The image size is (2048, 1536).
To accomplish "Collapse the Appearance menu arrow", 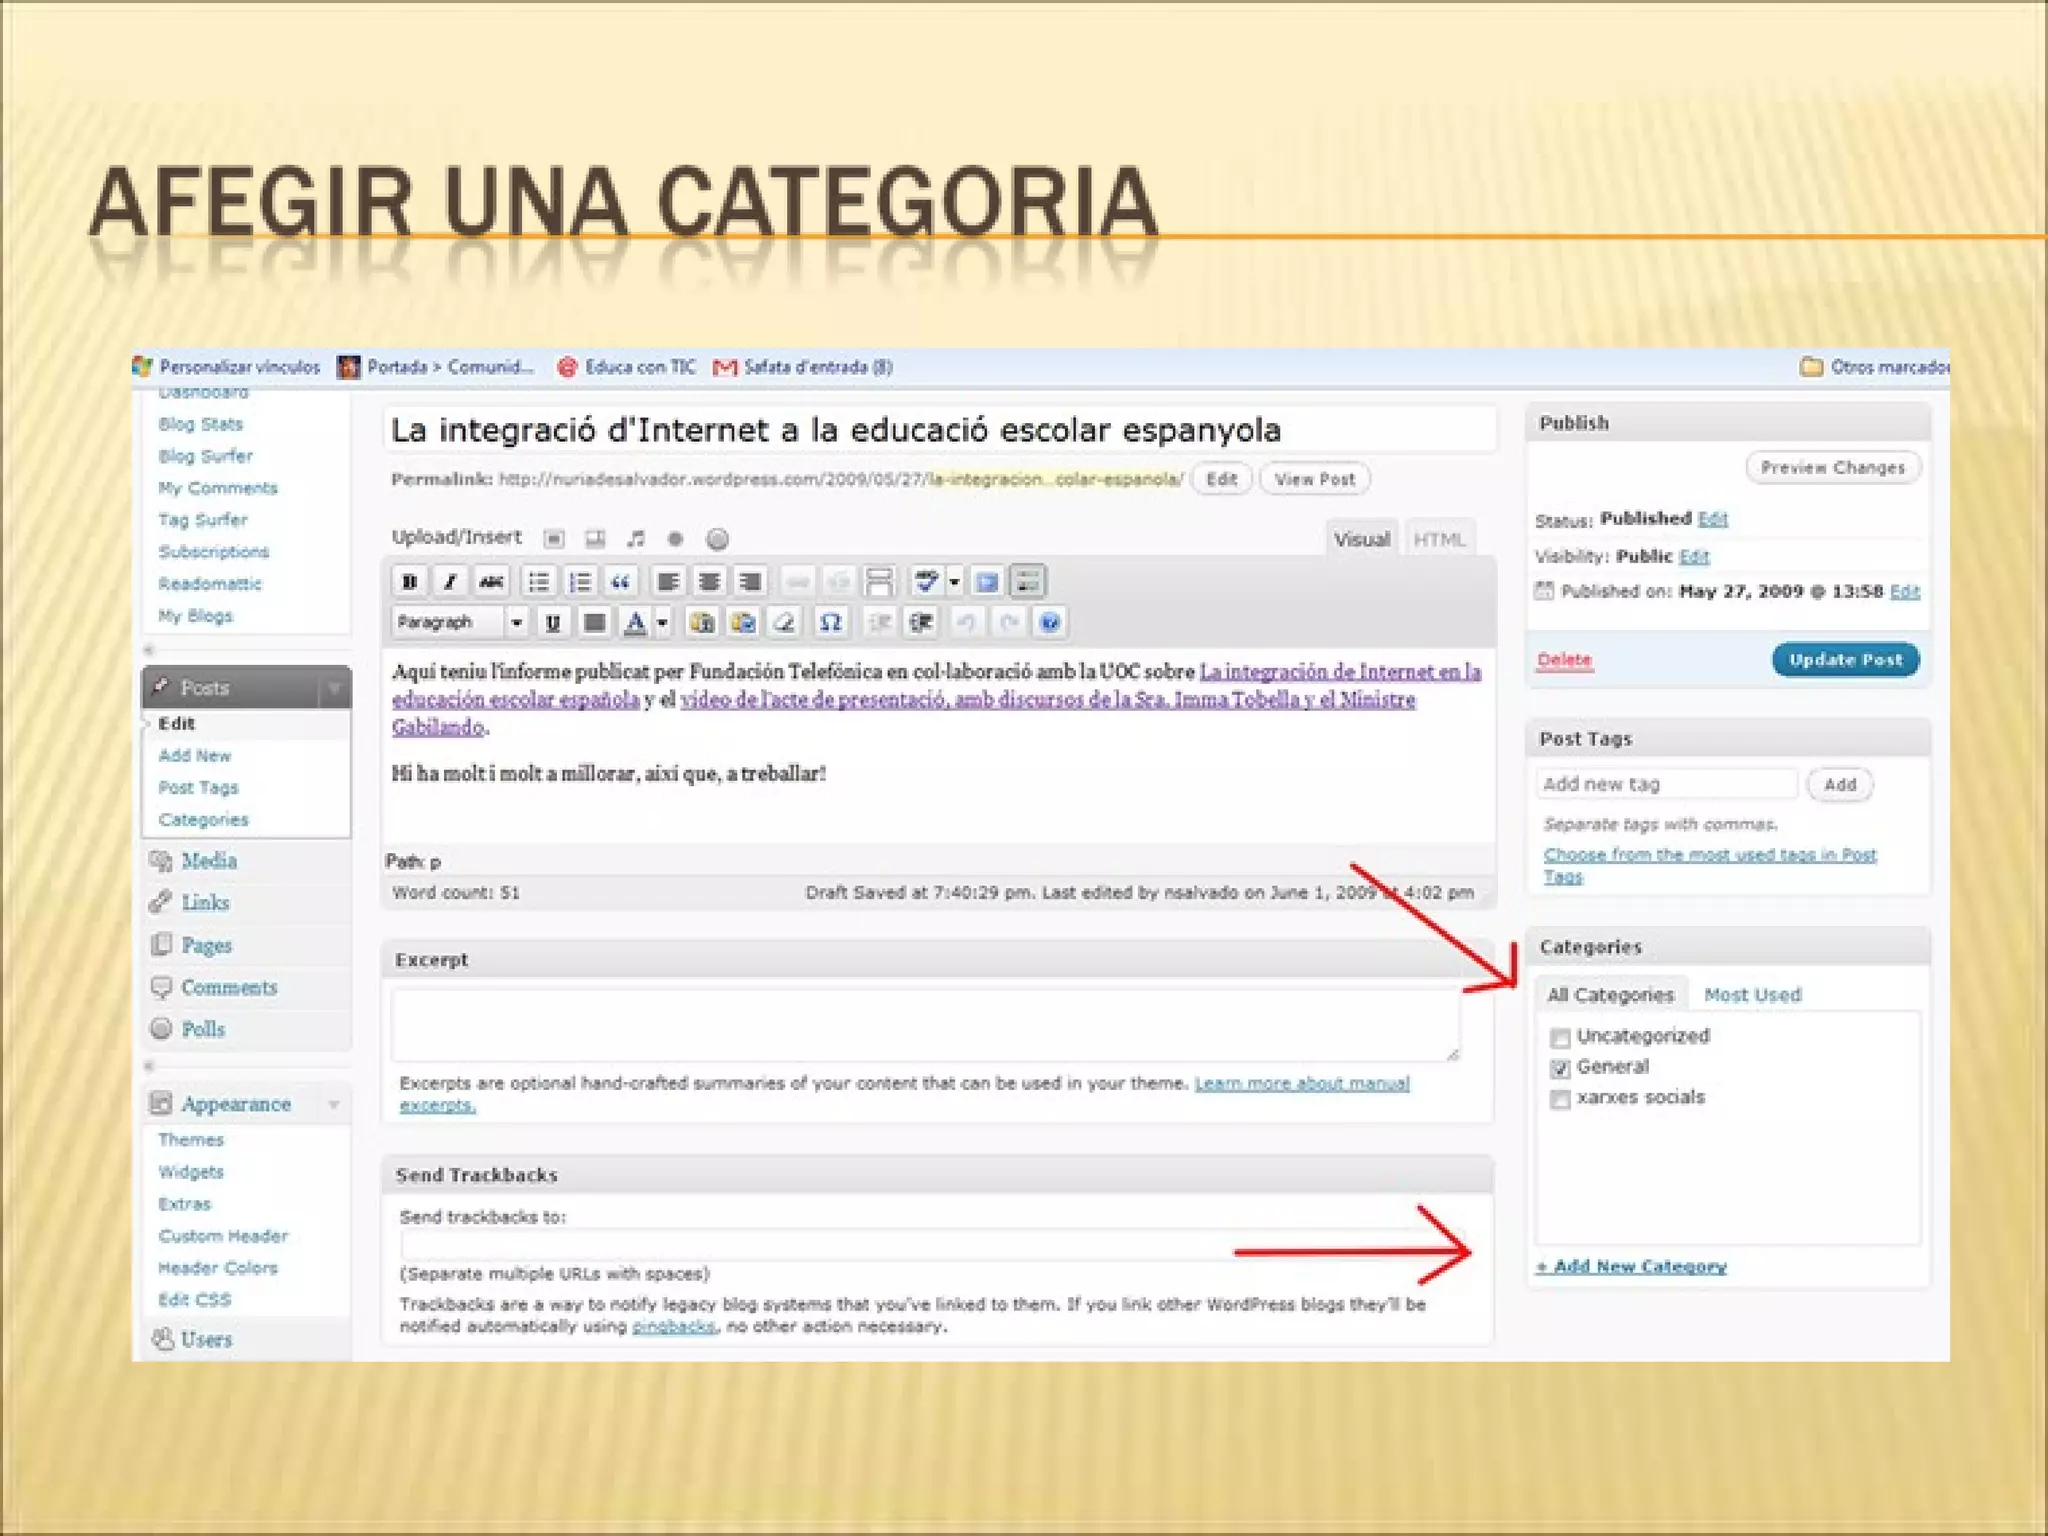I will tap(334, 1104).
